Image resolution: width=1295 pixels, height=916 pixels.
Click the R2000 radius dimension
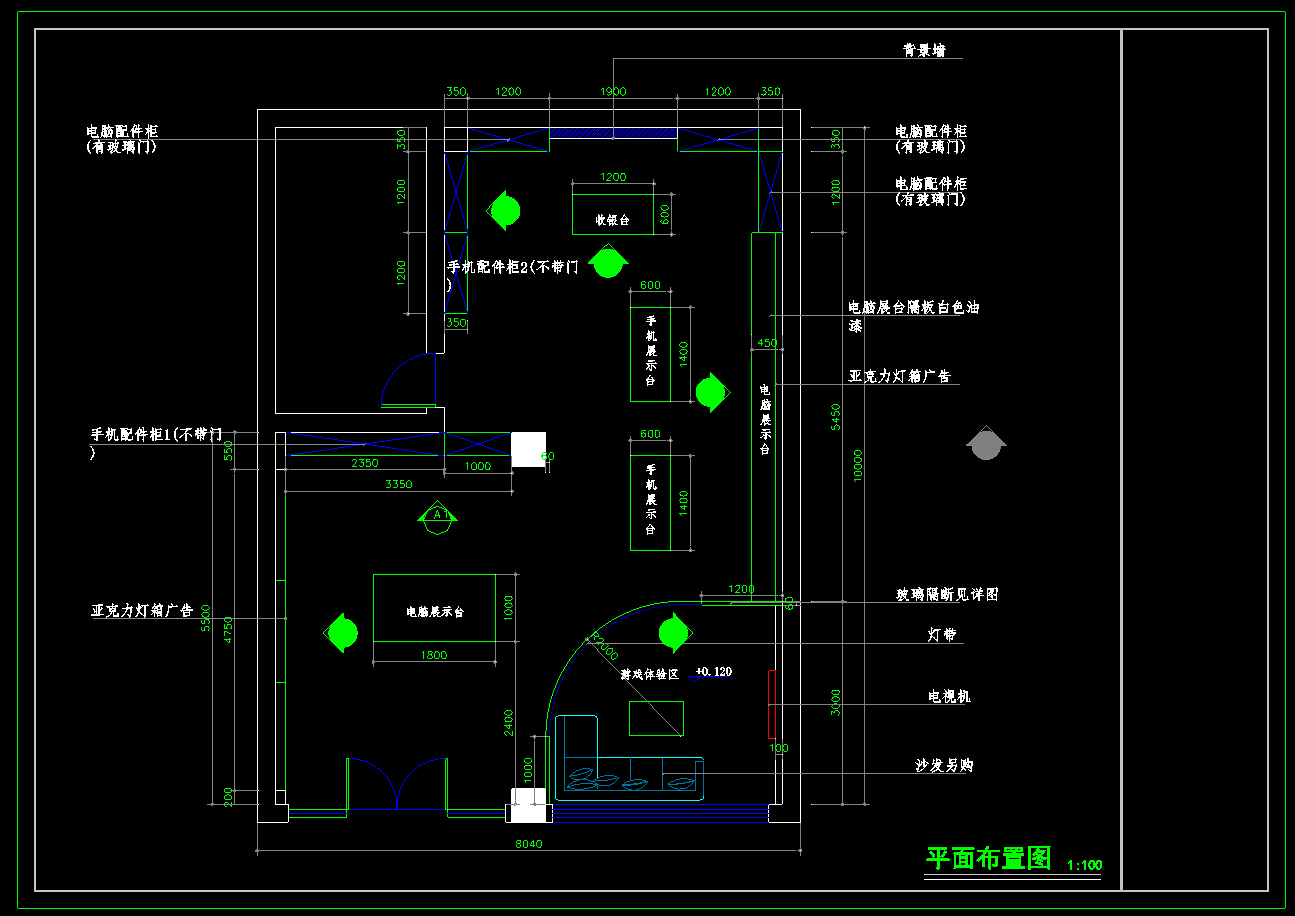(x=604, y=645)
